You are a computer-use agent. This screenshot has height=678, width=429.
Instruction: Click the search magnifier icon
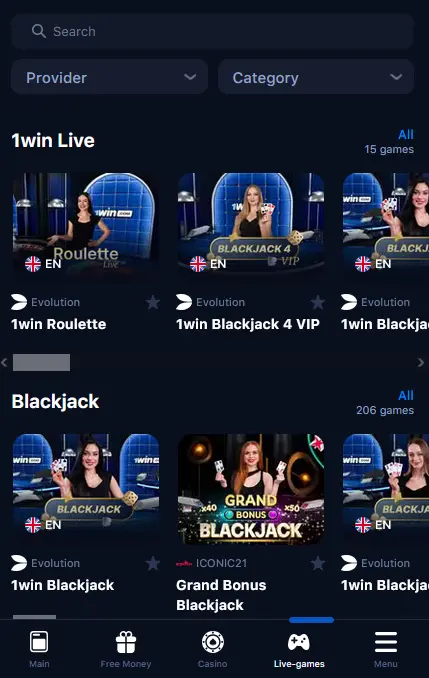(38, 31)
